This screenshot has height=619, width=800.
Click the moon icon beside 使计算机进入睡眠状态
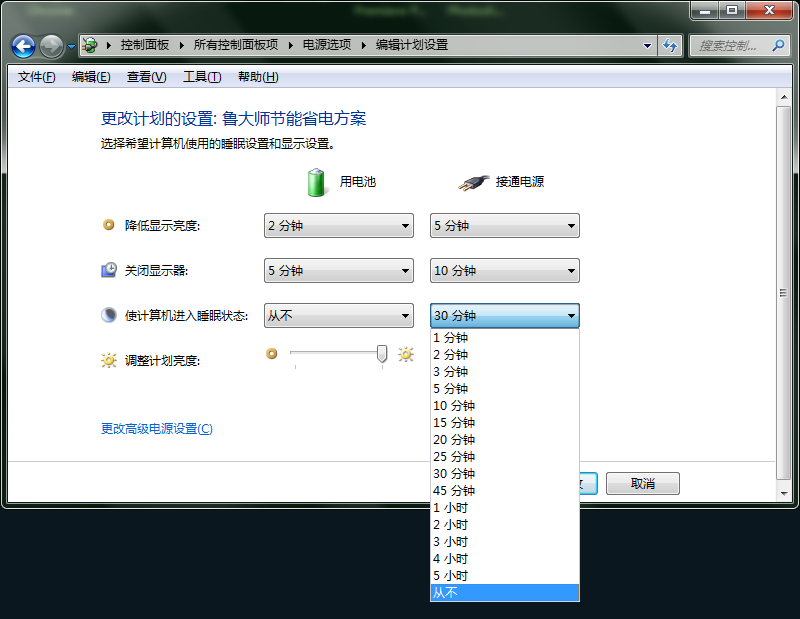click(108, 315)
